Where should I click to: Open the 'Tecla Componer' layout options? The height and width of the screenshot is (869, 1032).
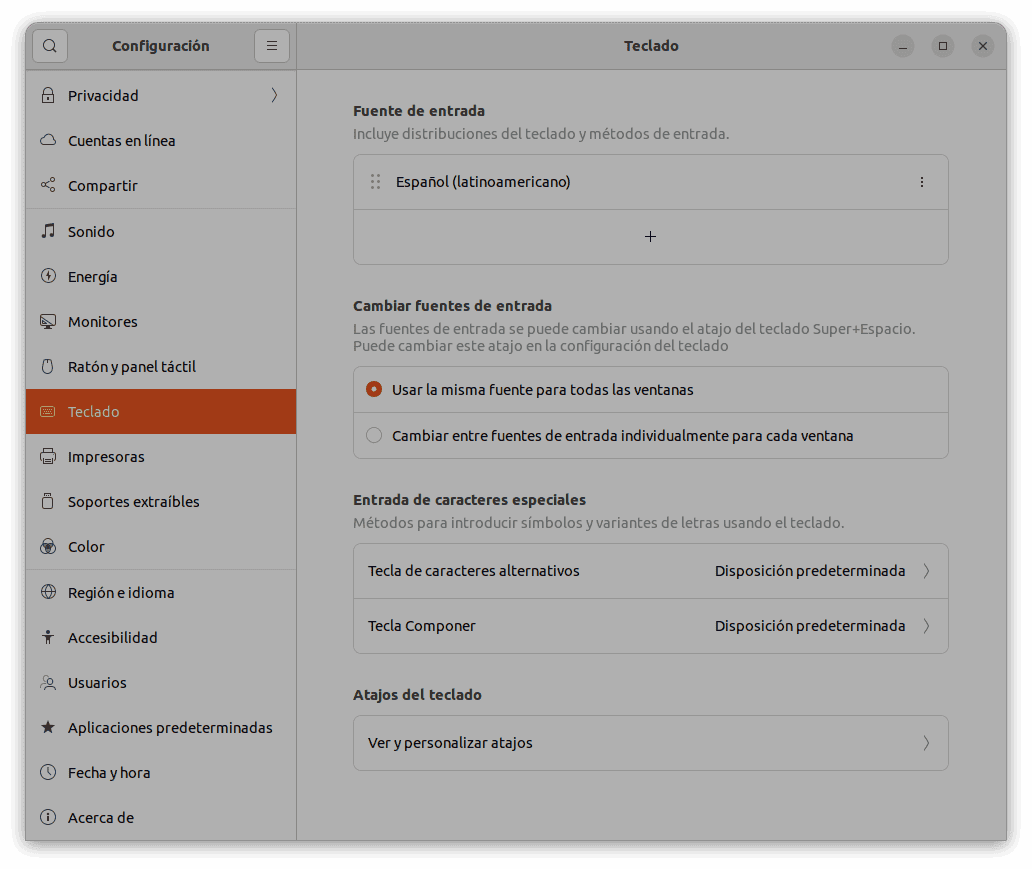click(x=650, y=625)
